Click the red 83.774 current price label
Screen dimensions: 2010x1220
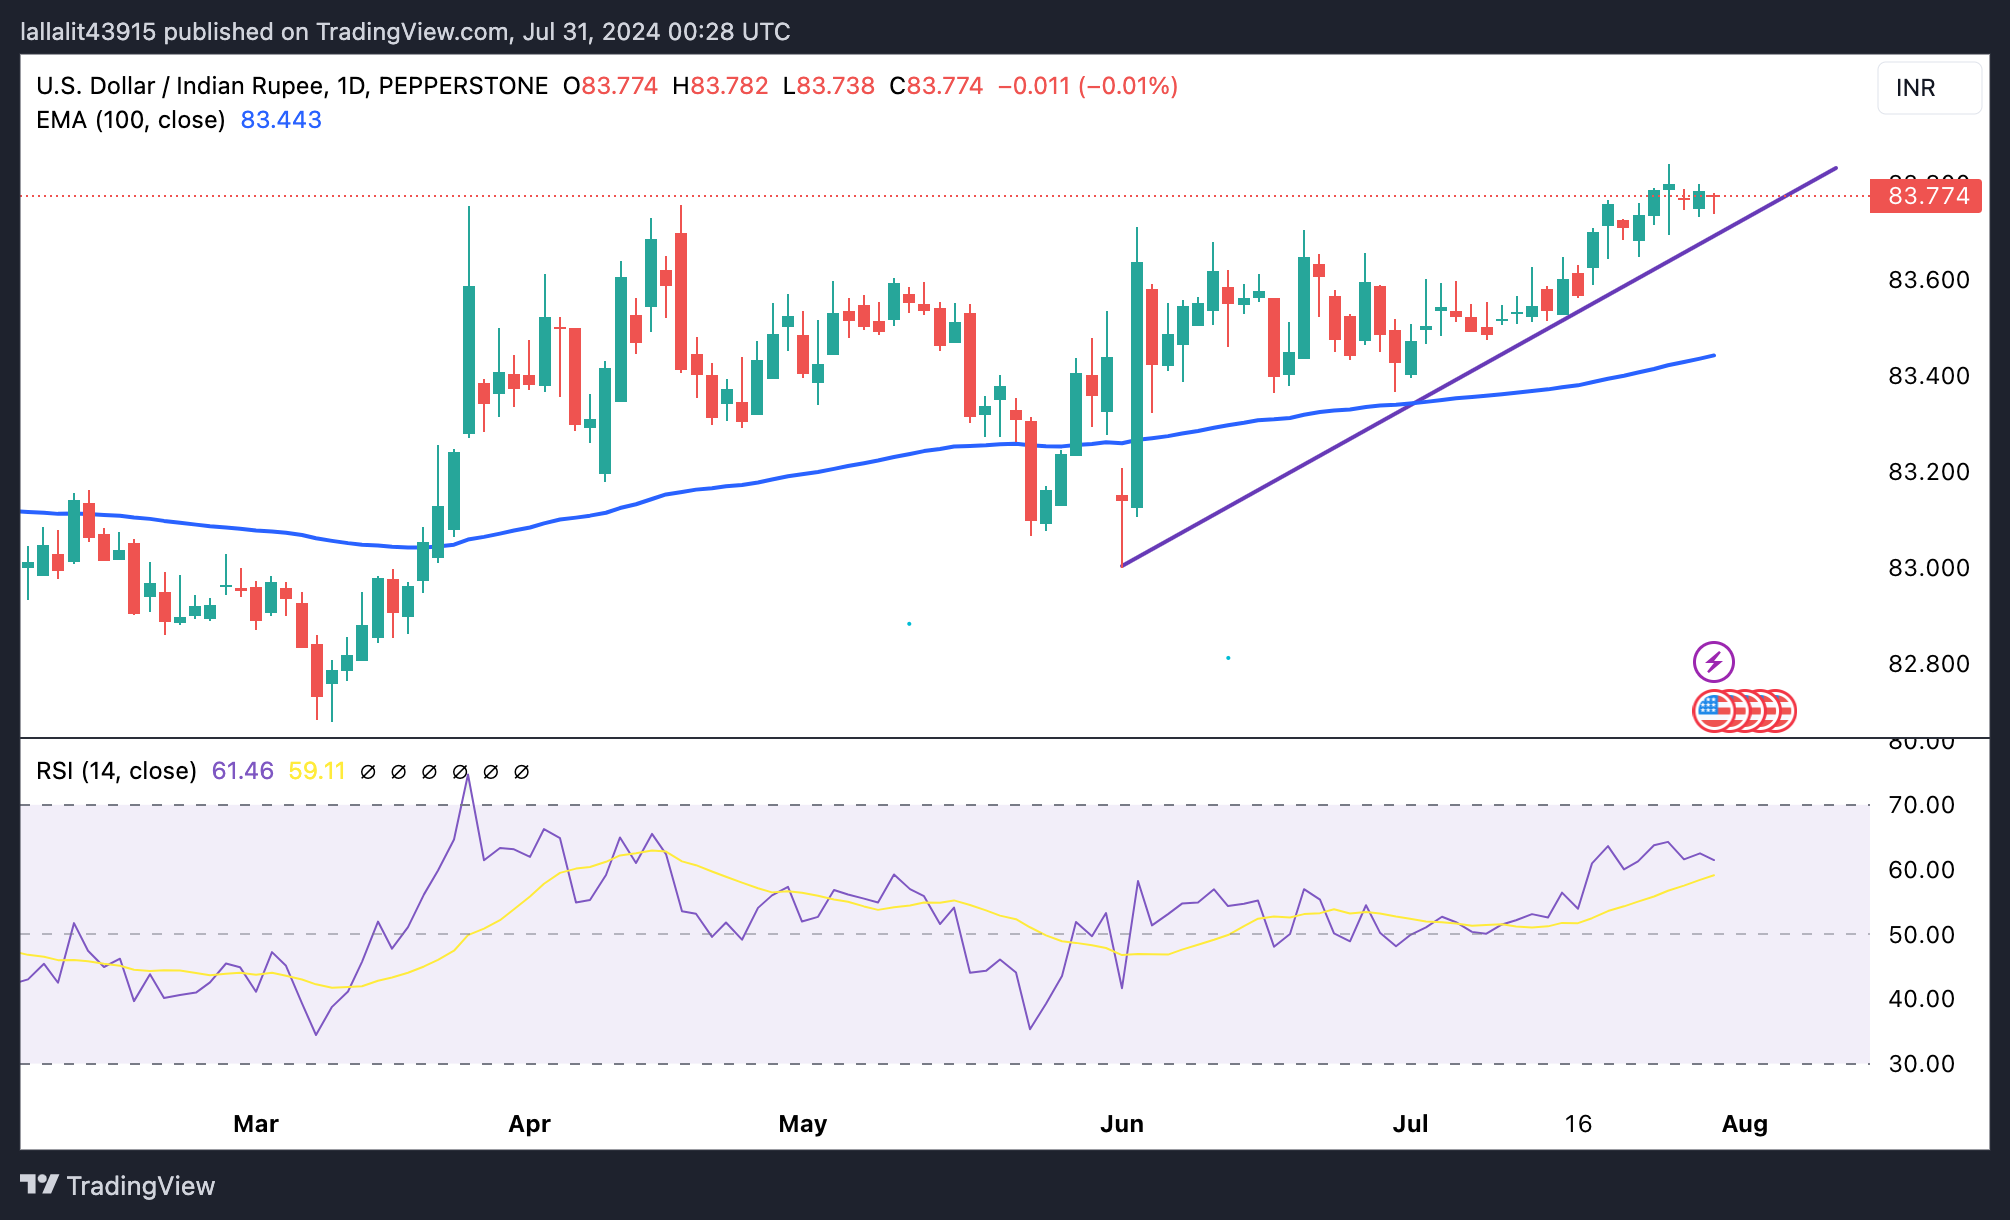point(1926,196)
